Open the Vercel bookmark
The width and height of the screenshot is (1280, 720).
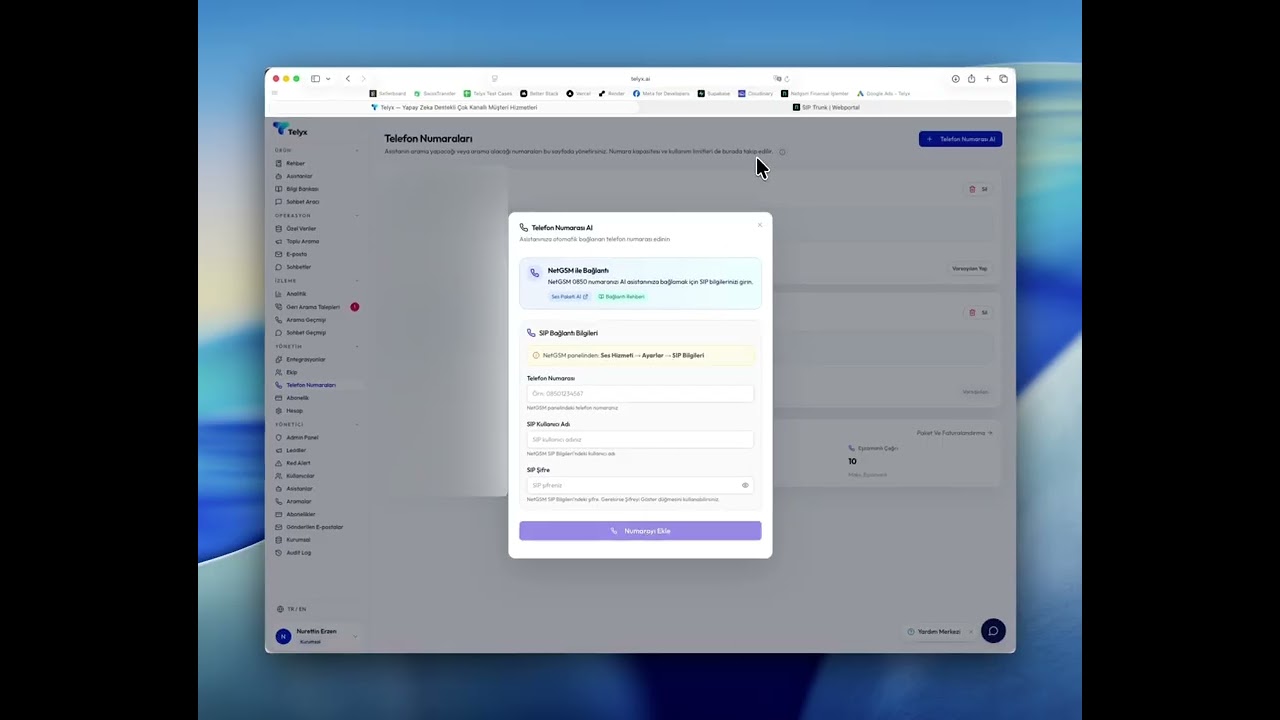(579, 94)
